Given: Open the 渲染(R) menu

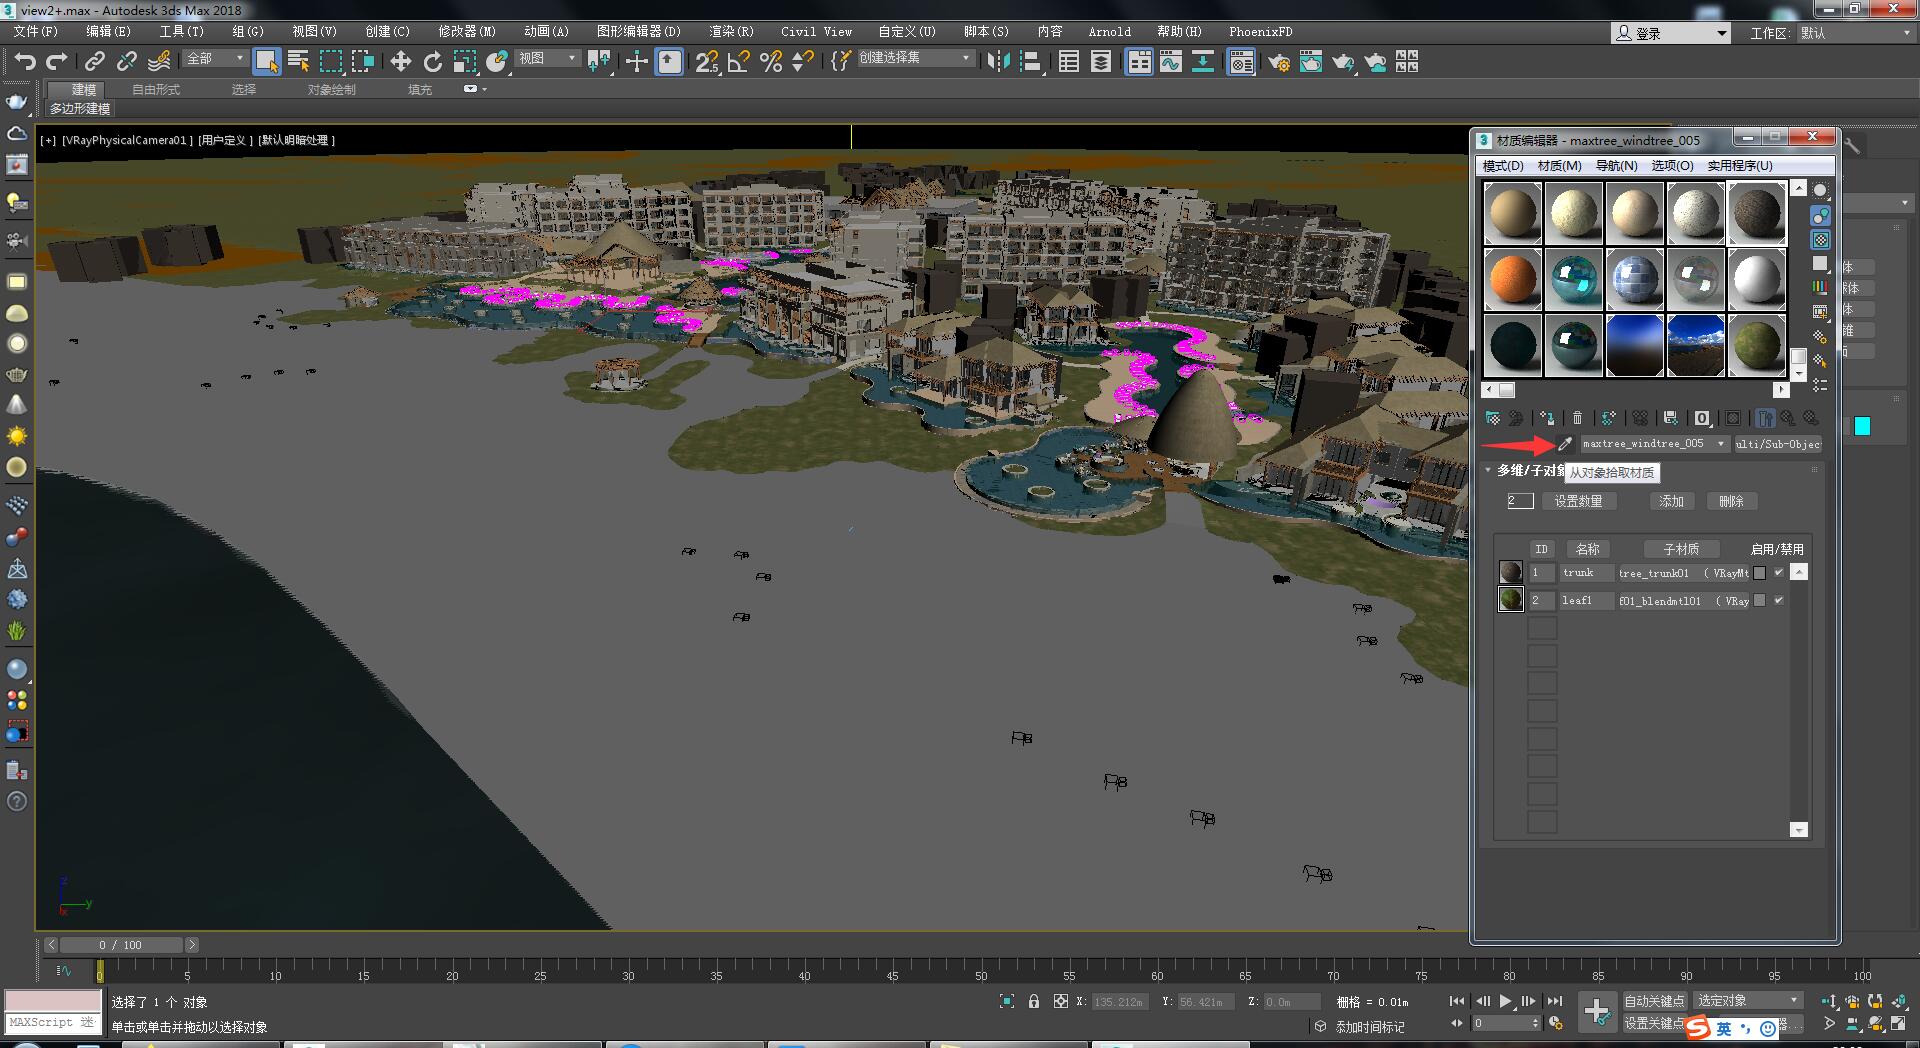Looking at the screenshot, I should point(731,32).
